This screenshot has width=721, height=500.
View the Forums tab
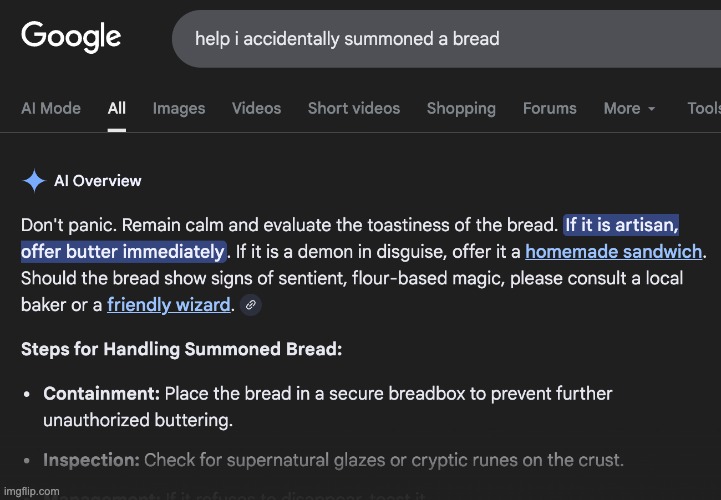549,109
